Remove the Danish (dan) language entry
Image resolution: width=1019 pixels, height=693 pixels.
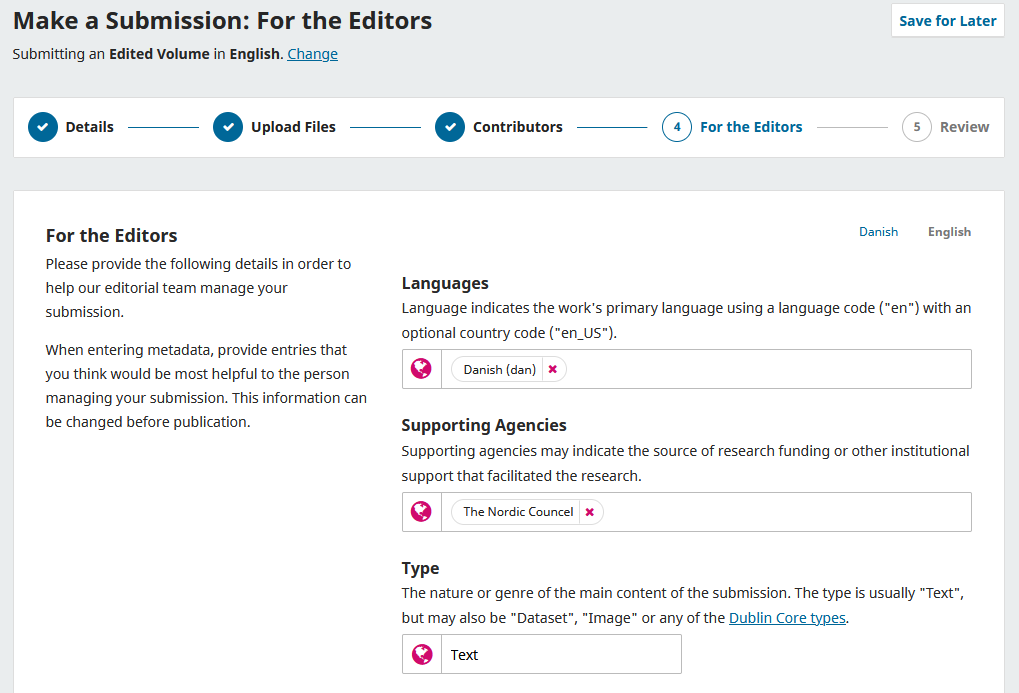552,368
